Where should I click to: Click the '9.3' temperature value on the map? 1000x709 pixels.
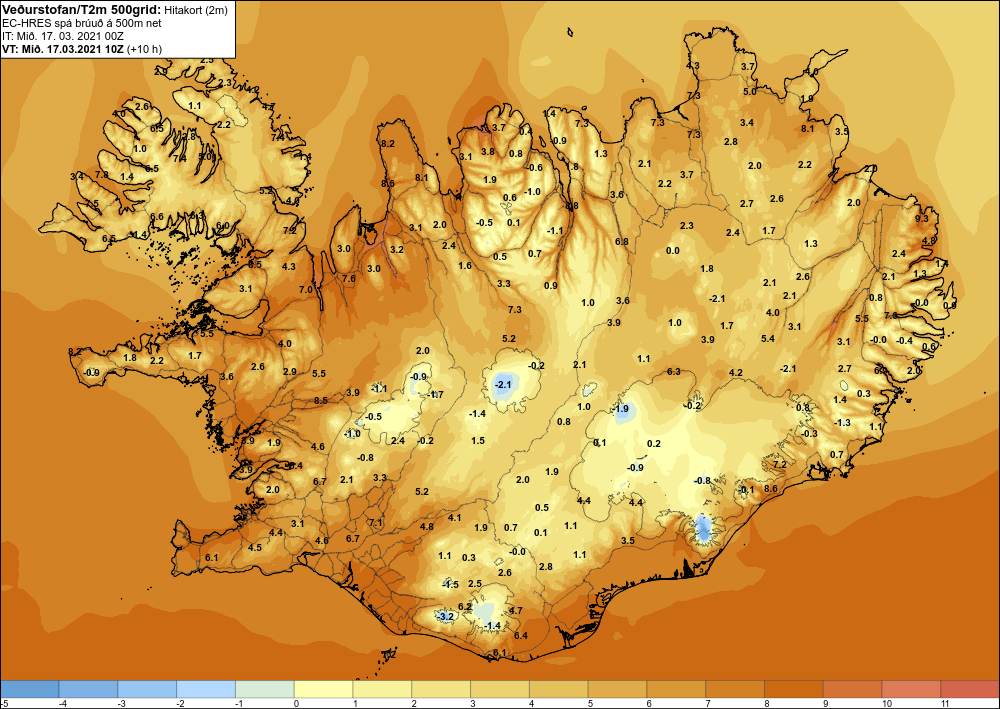tap(922, 219)
